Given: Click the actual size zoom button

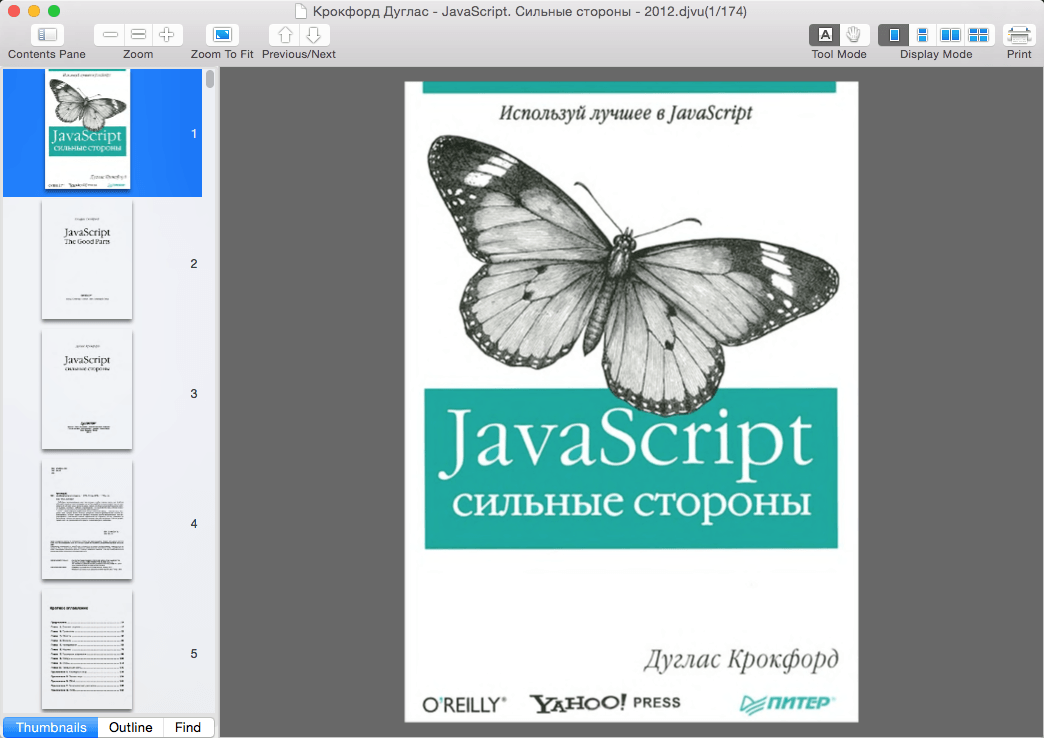Looking at the screenshot, I should tap(138, 35).
